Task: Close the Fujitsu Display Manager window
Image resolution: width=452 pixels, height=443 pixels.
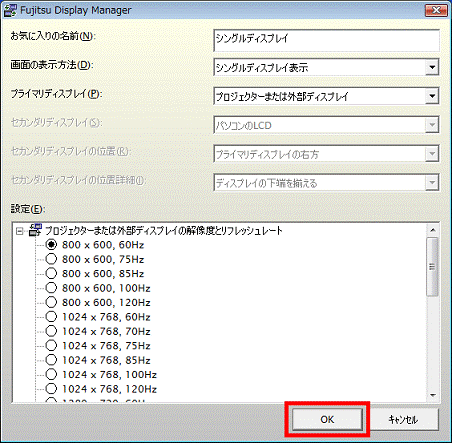Action: coord(436,10)
